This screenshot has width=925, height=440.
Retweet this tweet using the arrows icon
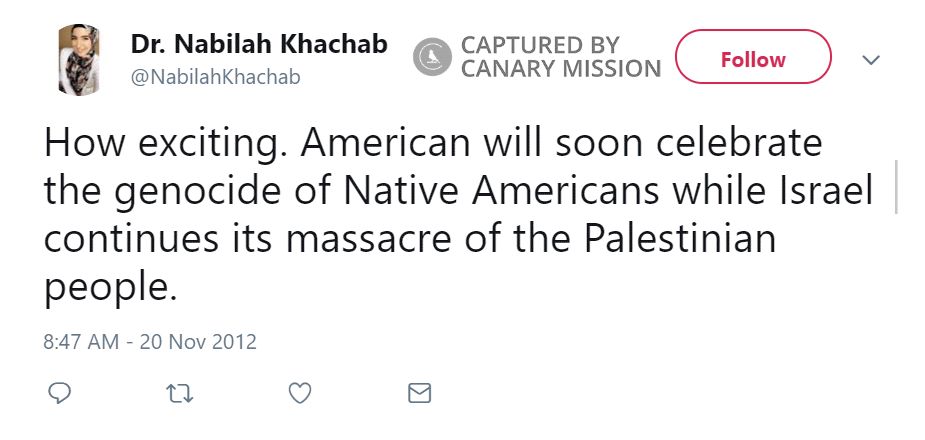[x=179, y=393]
